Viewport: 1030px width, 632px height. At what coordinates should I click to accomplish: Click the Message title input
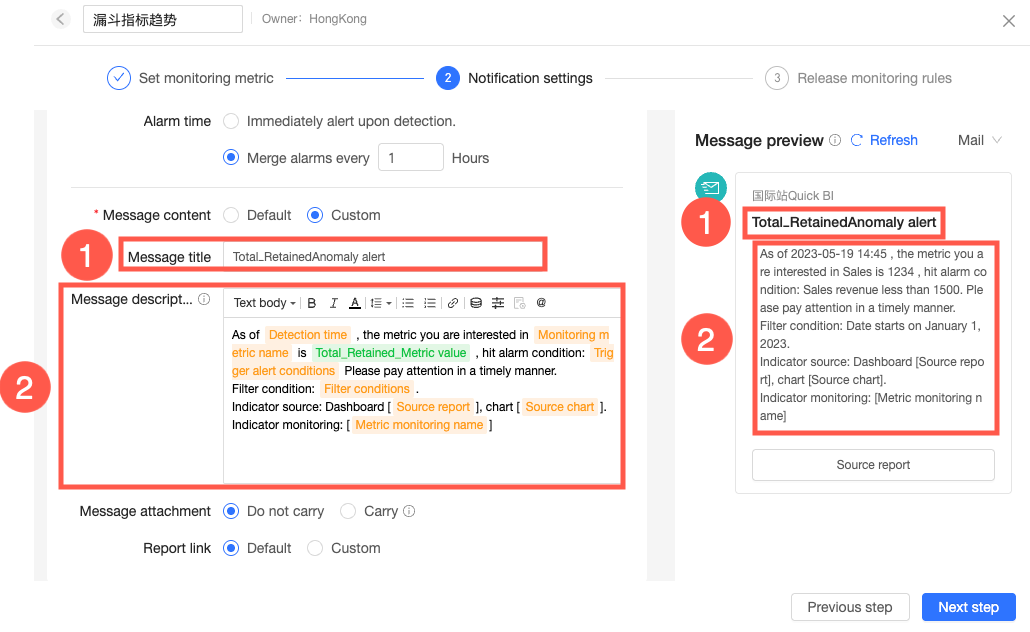click(x=383, y=256)
